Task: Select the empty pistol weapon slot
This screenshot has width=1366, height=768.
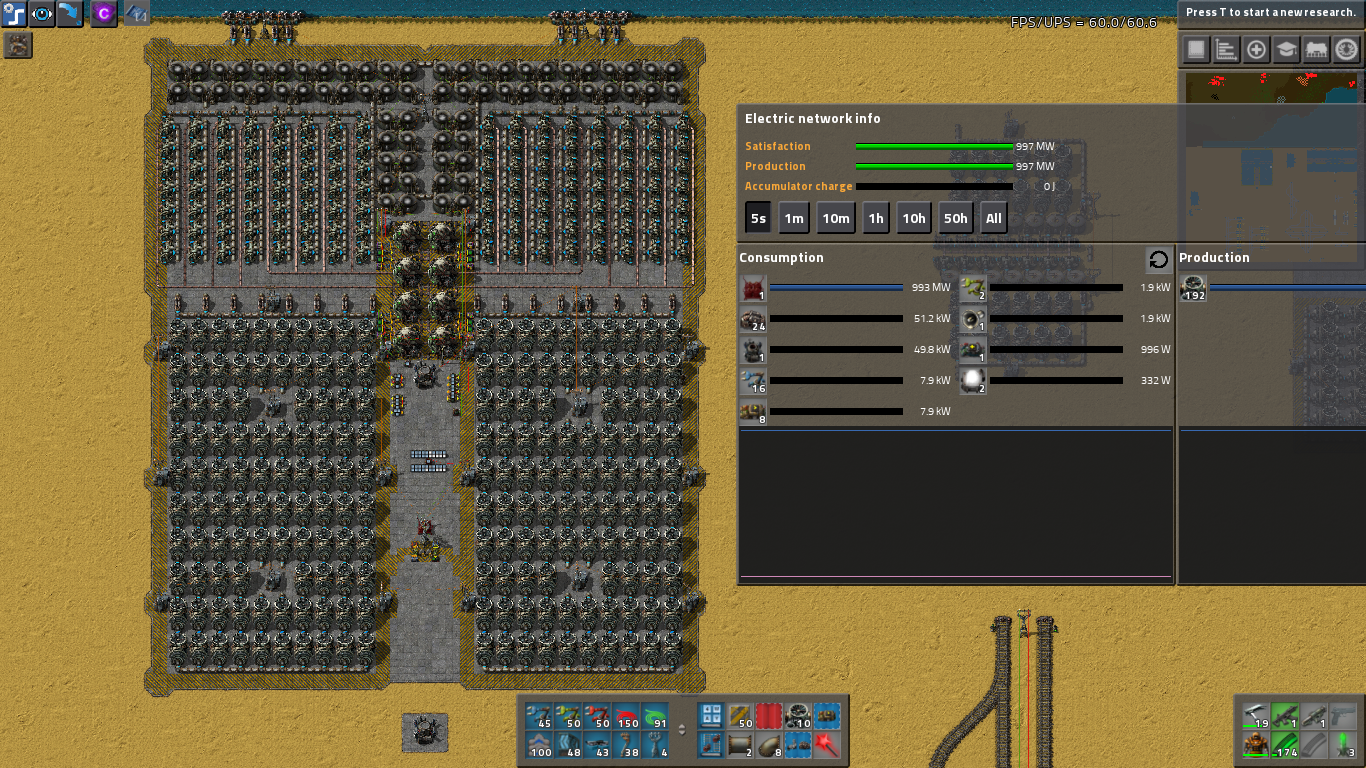Action: (x=1343, y=716)
